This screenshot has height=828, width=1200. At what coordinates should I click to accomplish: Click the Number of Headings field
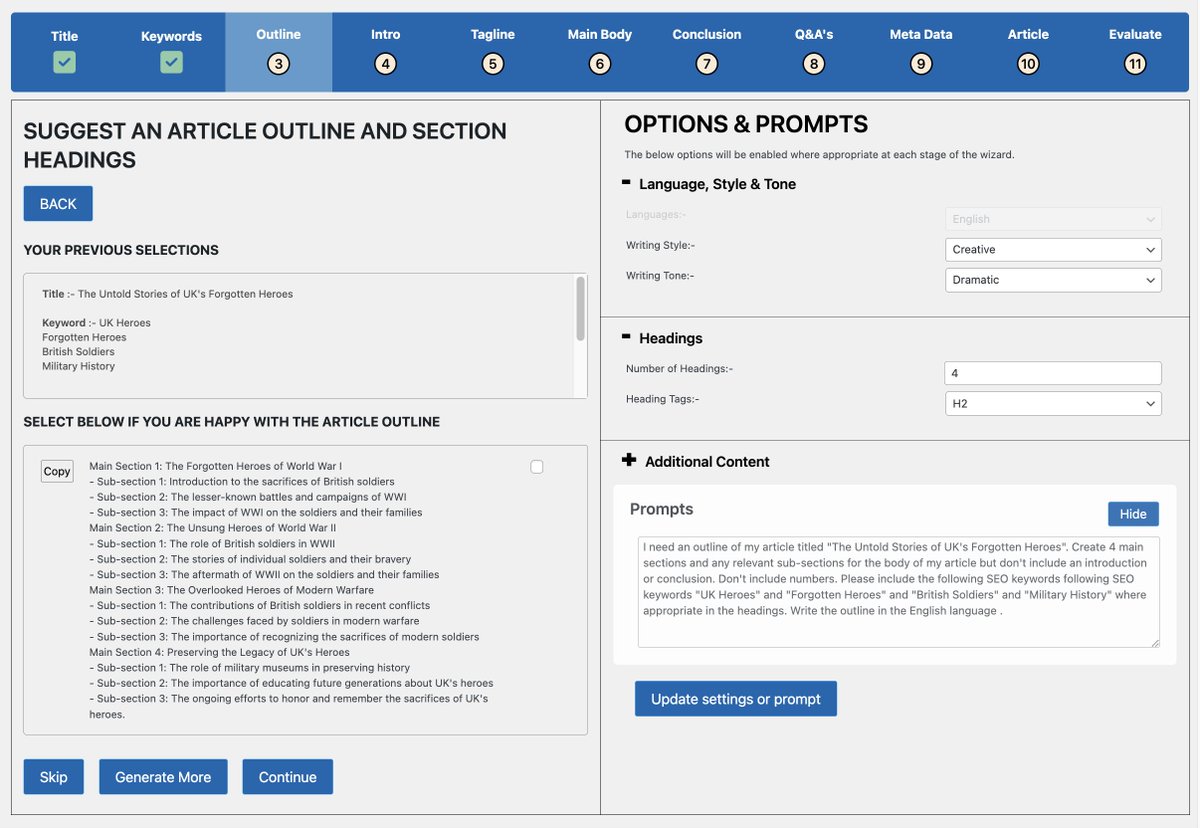tap(1053, 373)
